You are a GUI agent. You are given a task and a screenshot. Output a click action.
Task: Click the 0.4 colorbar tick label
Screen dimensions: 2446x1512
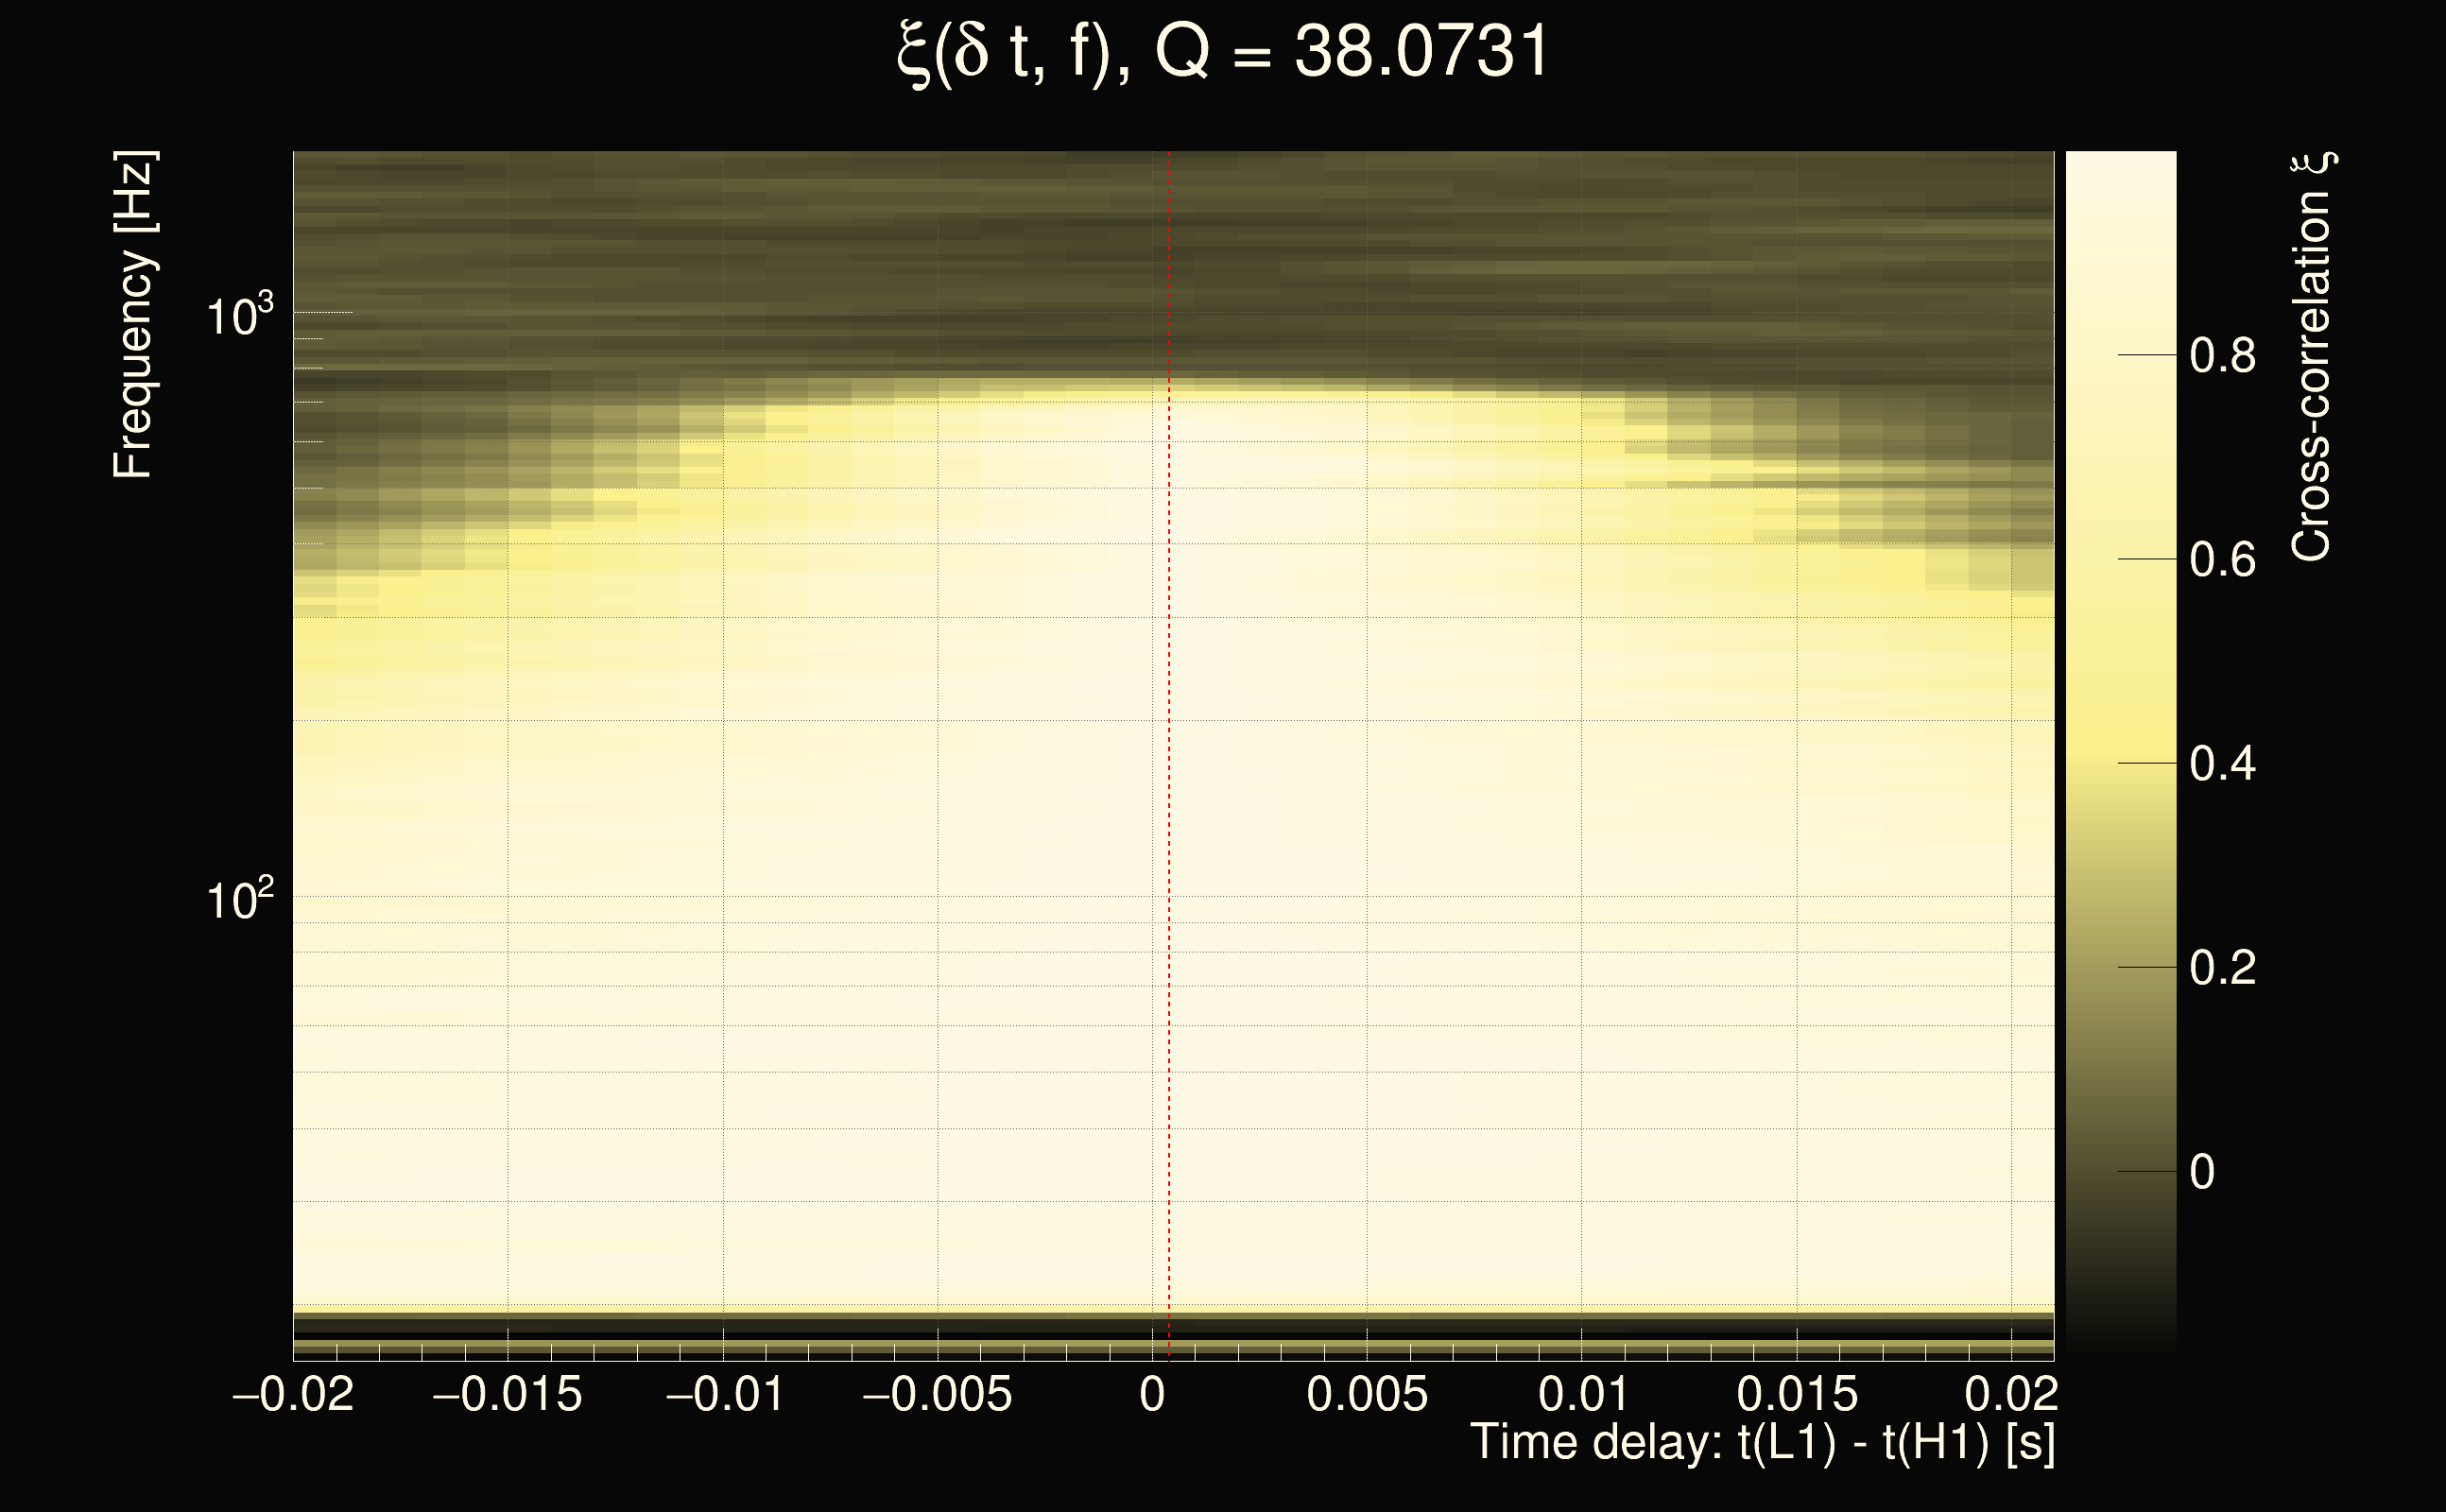coord(2222,764)
